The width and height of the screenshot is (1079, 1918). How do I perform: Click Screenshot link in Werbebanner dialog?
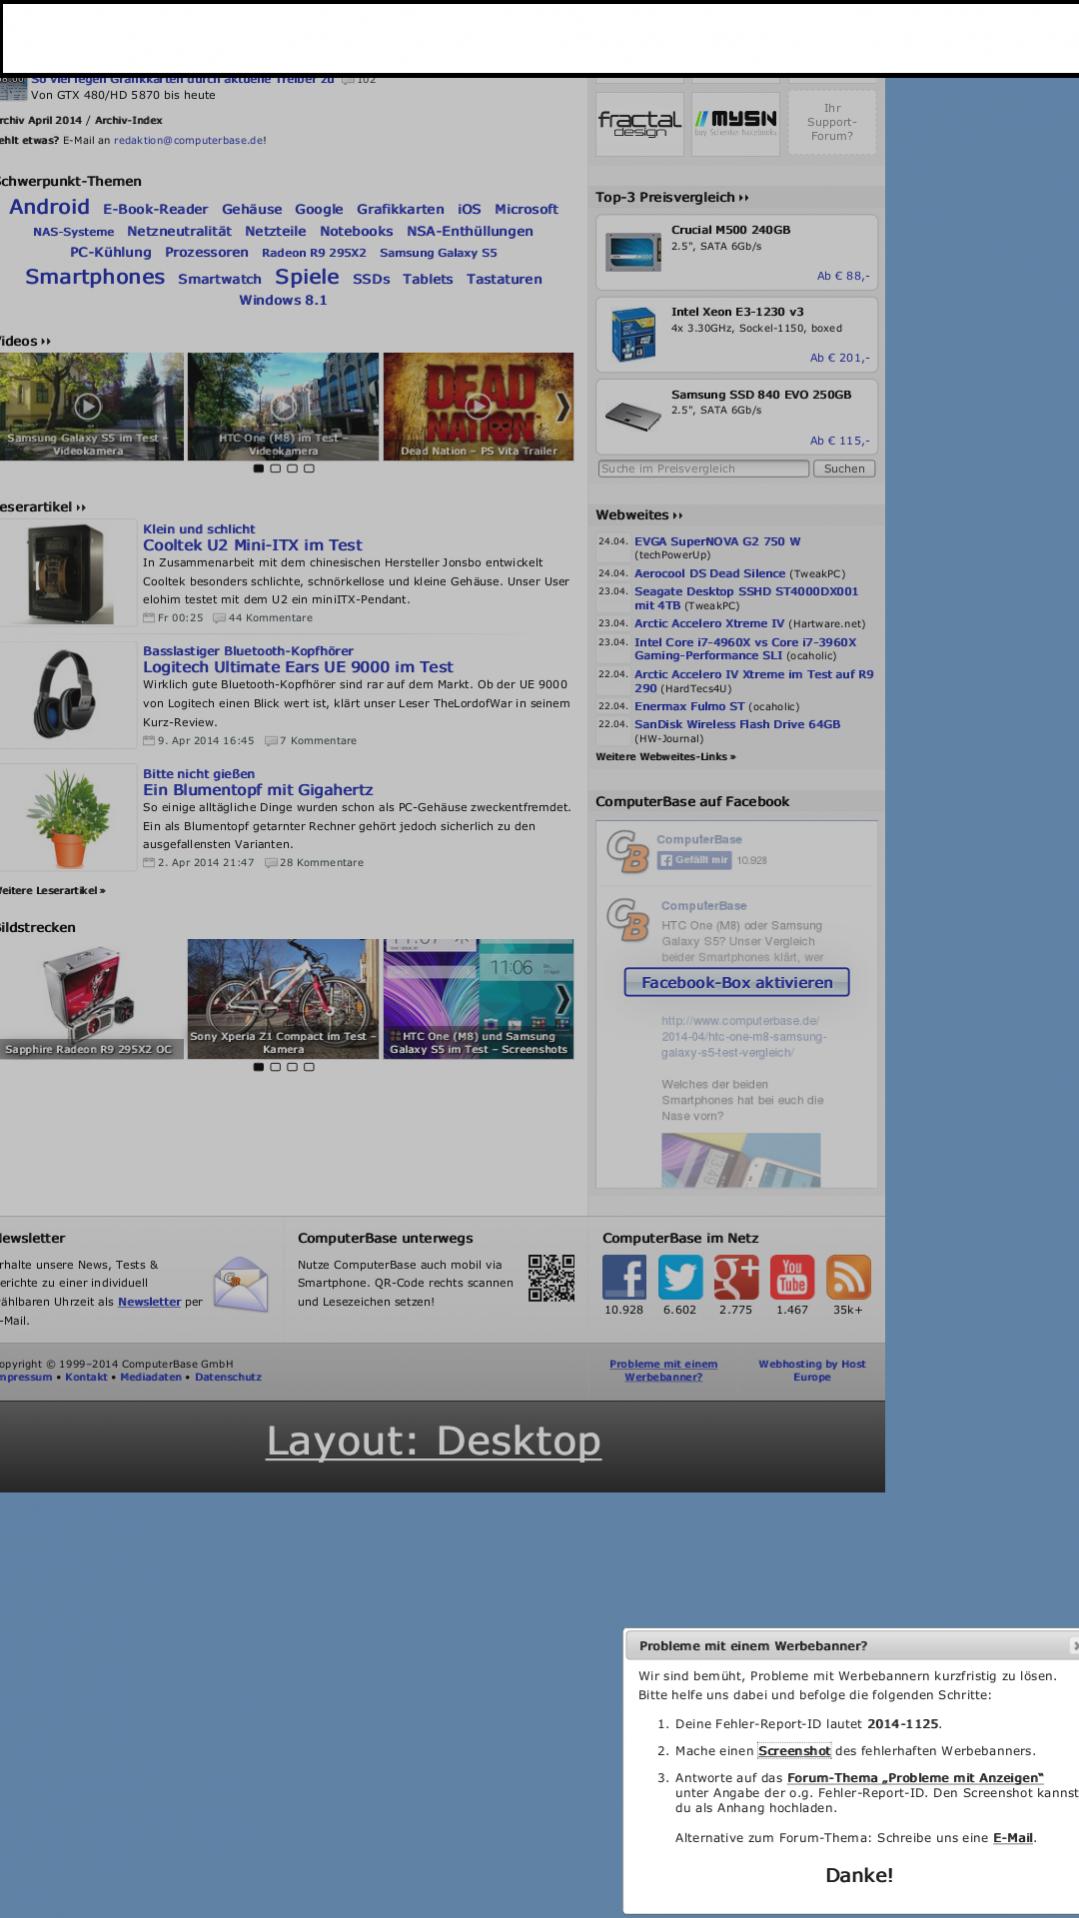[794, 1751]
